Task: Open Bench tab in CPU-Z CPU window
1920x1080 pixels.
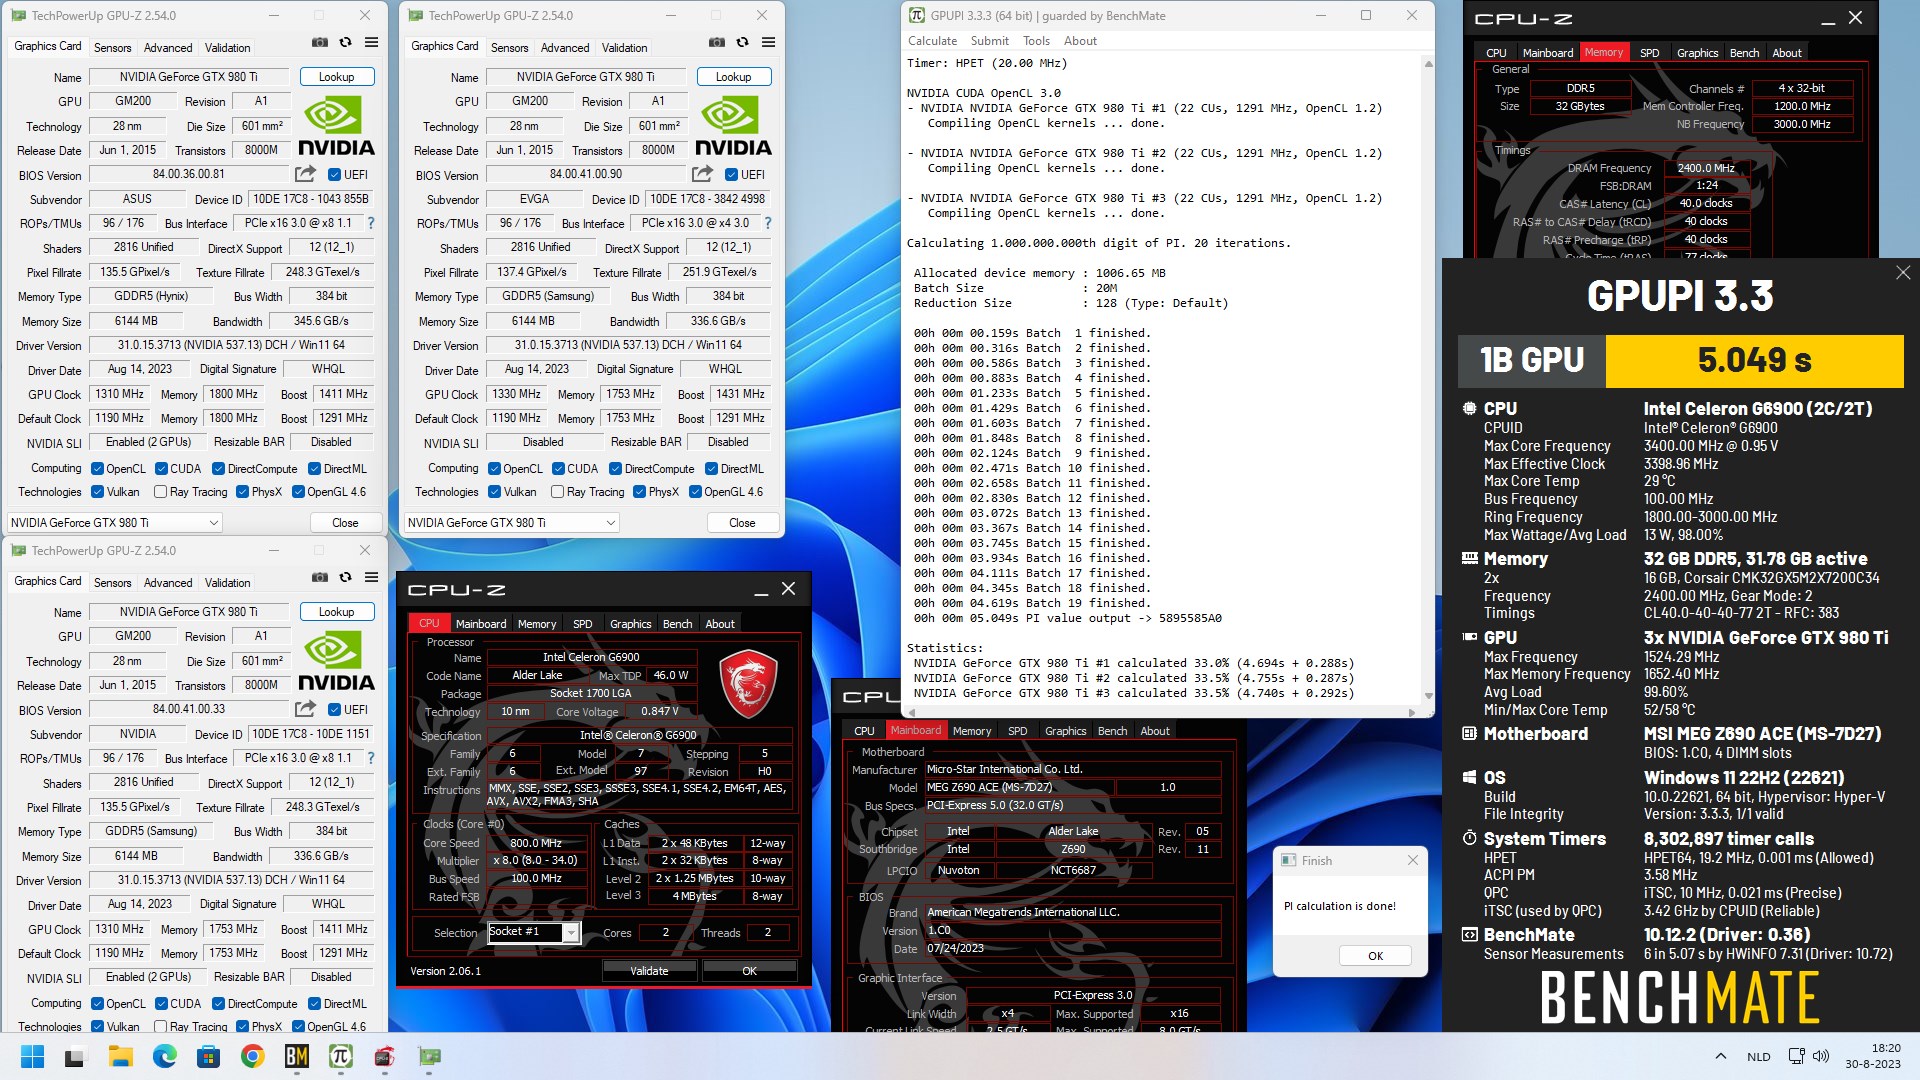Action: 677,624
